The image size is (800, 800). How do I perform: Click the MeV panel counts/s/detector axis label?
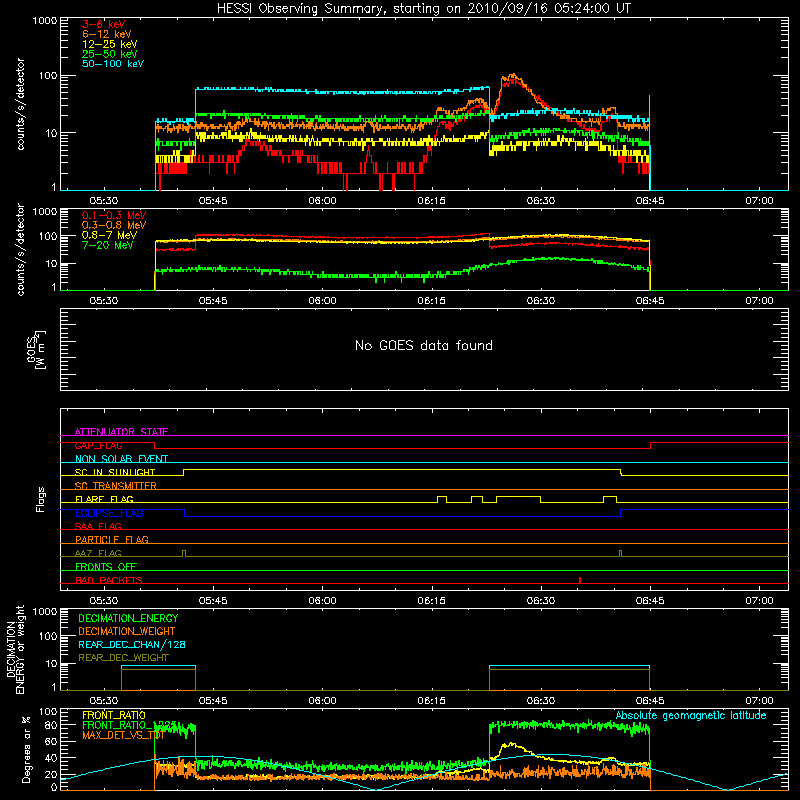[20, 249]
